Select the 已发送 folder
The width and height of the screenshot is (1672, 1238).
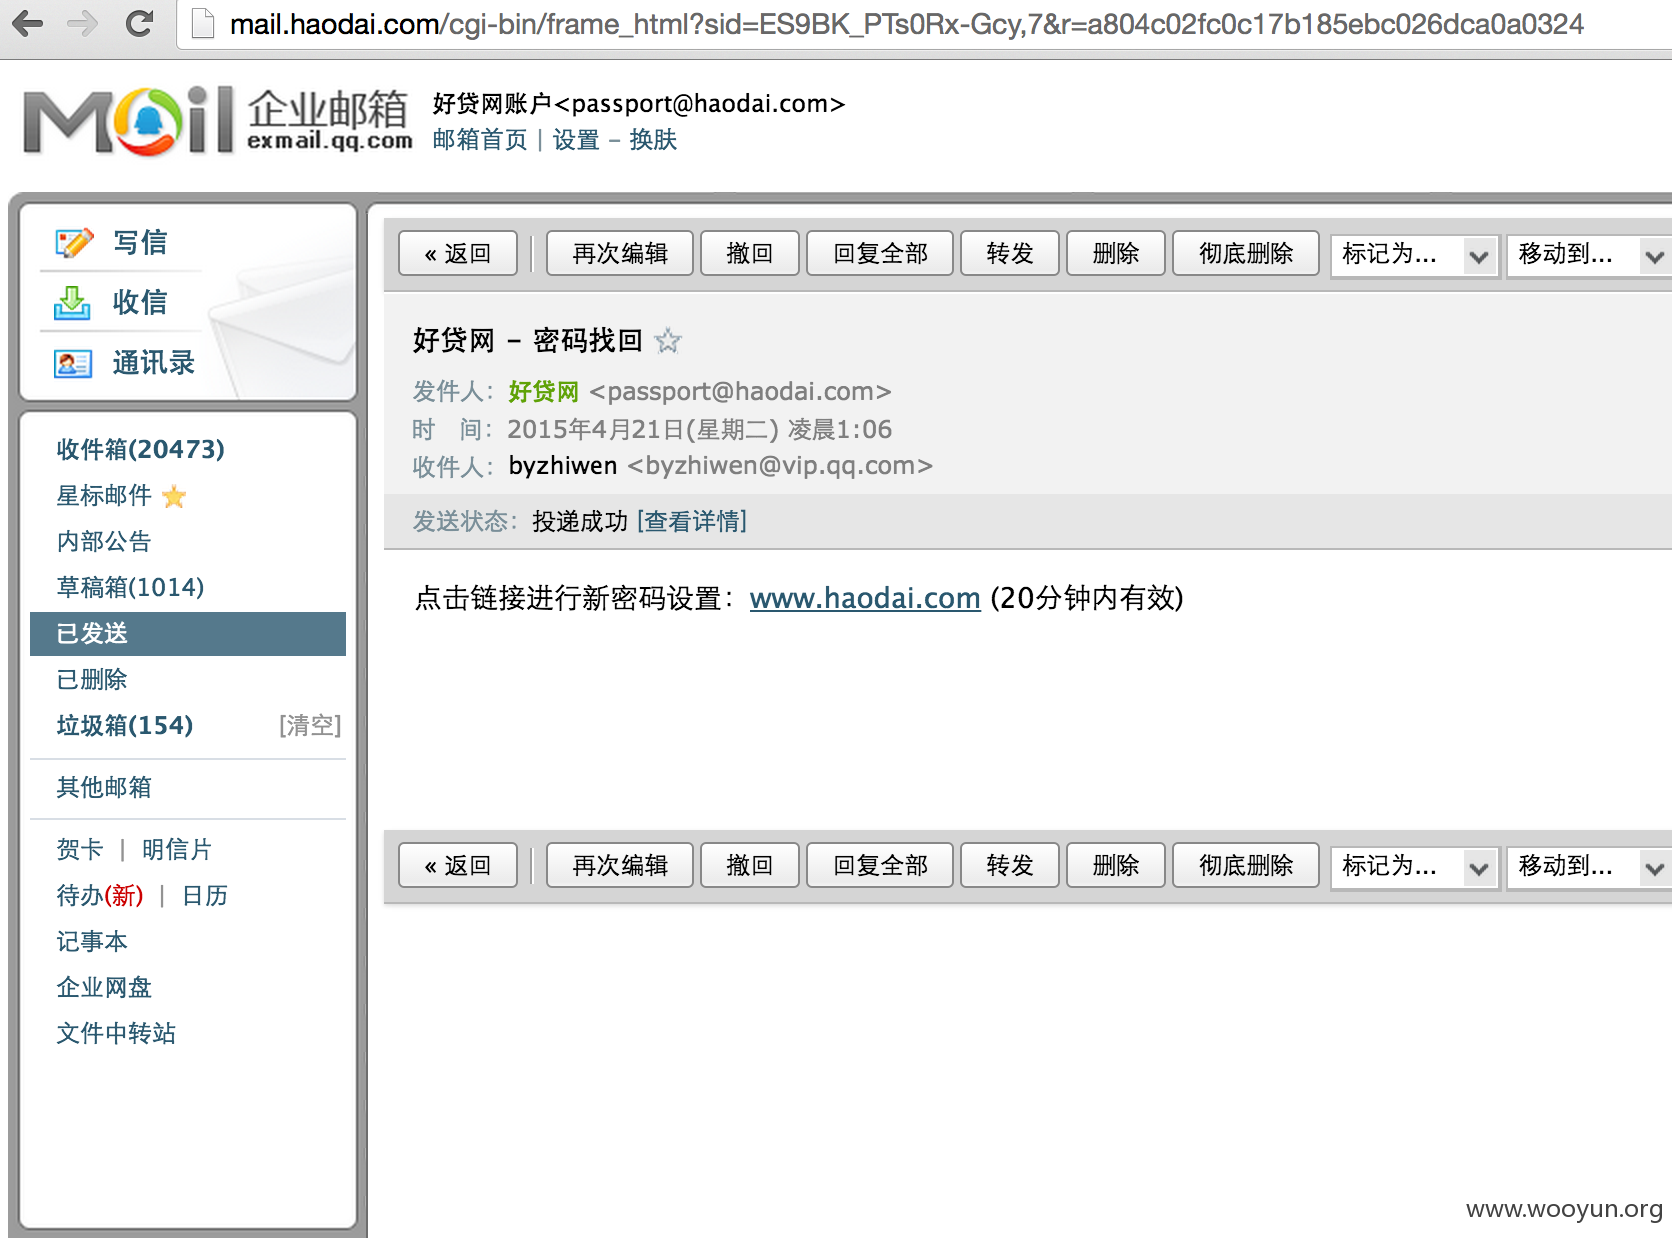coord(188,634)
